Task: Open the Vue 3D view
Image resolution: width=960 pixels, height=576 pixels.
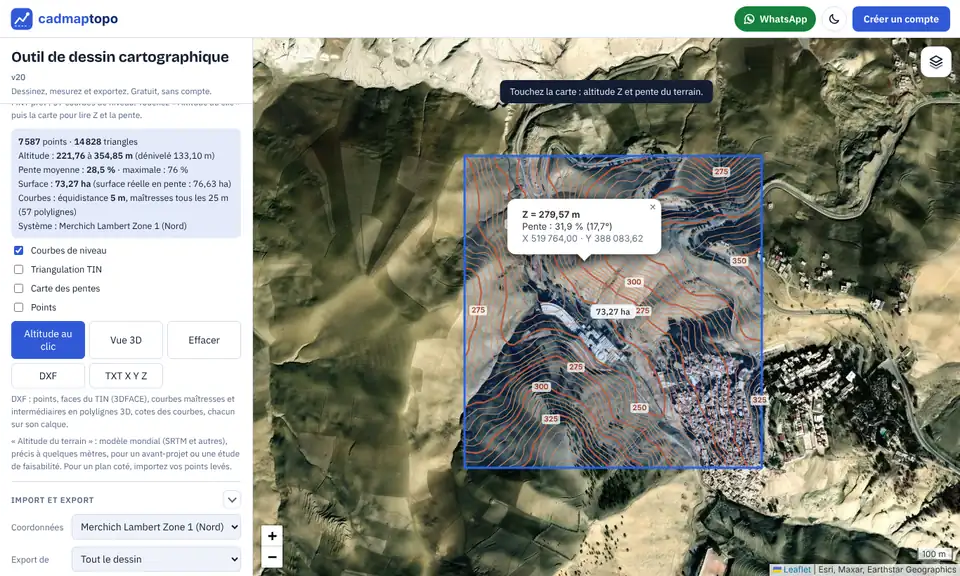Action: point(126,340)
